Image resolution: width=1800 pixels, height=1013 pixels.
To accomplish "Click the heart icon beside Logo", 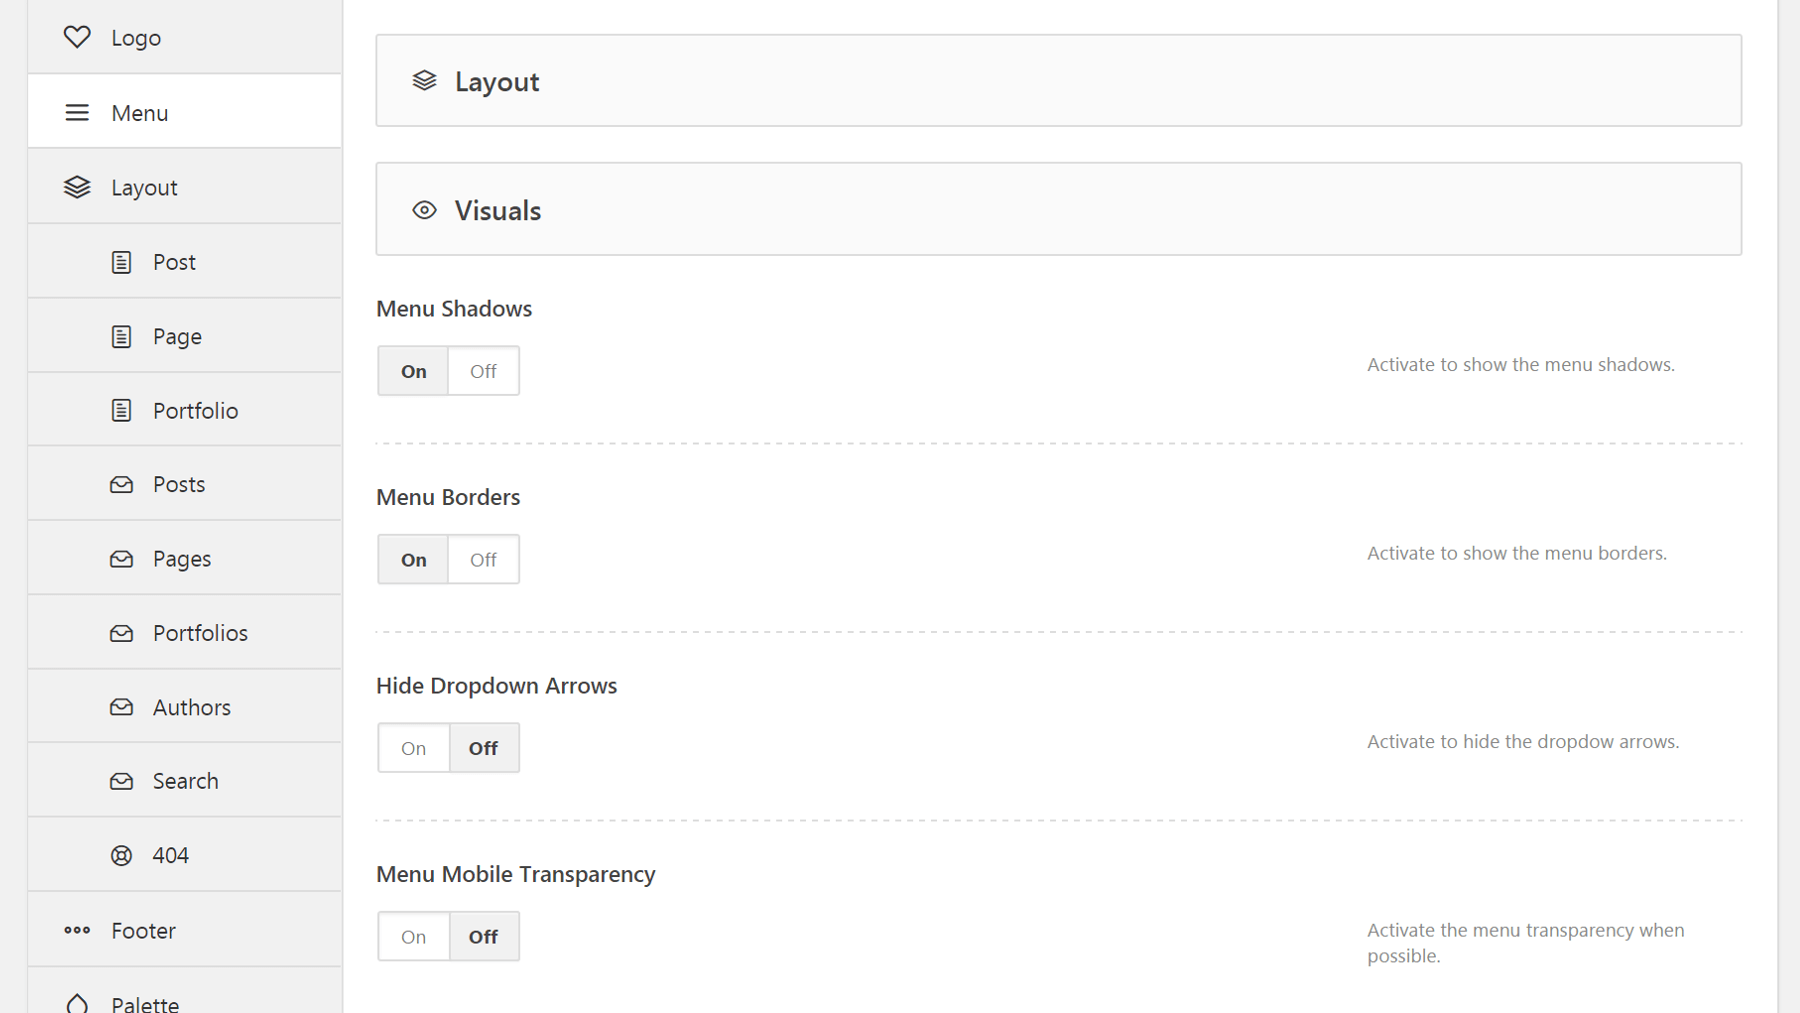I will point(77,37).
